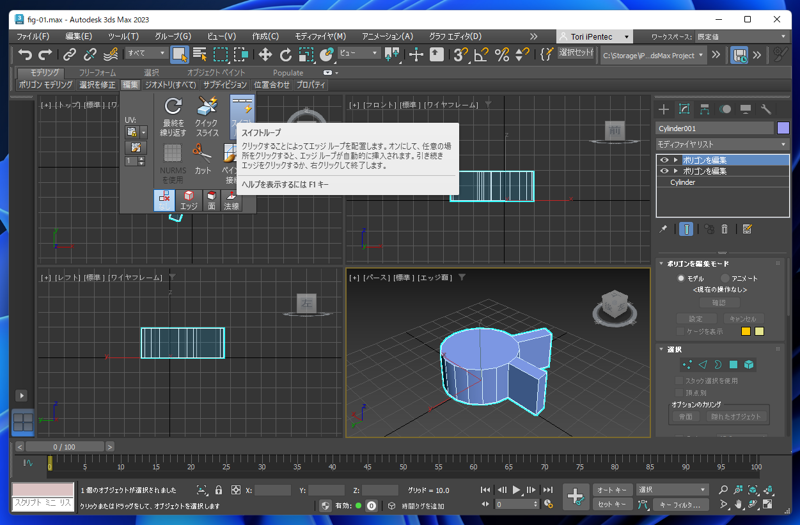Click the Pin Stack icon
Screen dimensions: 800x525
pos(663,229)
